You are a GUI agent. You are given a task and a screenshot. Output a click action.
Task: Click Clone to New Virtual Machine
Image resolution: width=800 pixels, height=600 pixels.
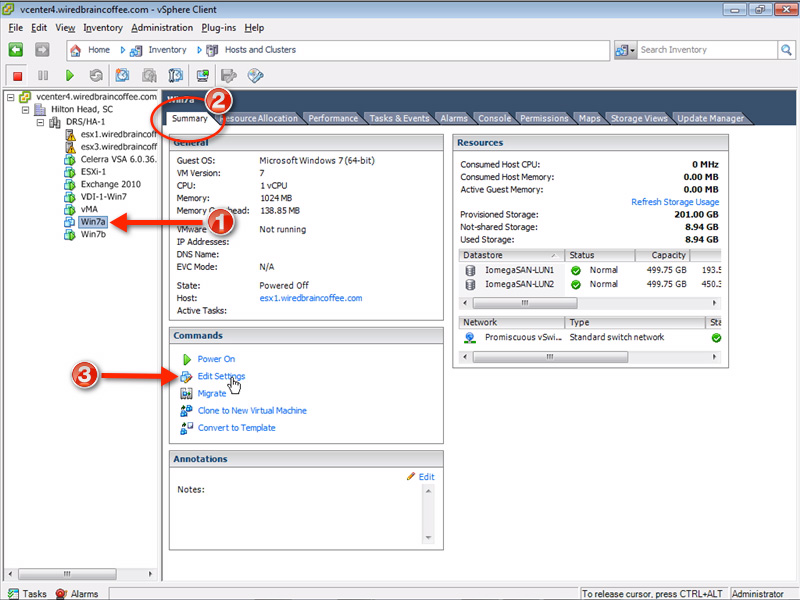pyautogui.click(x=254, y=410)
